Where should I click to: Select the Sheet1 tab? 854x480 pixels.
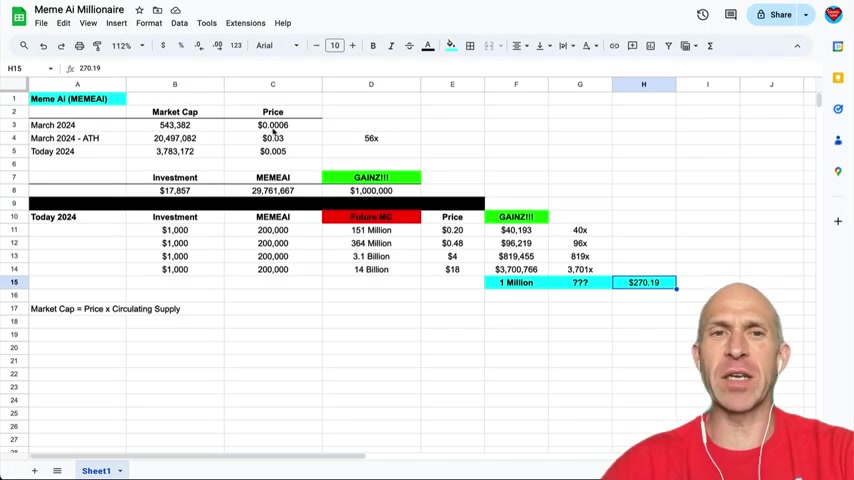pos(101,471)
